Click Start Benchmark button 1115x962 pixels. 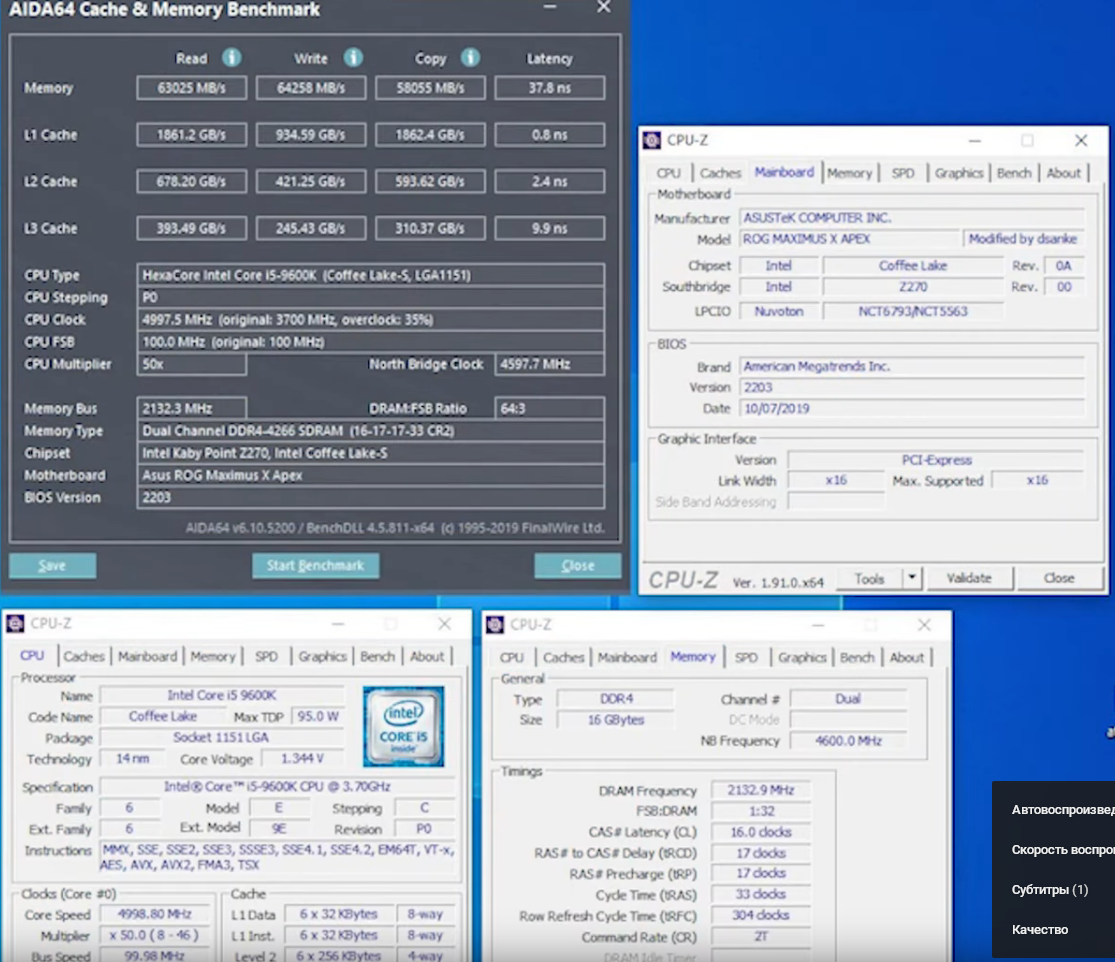[315, 565]
